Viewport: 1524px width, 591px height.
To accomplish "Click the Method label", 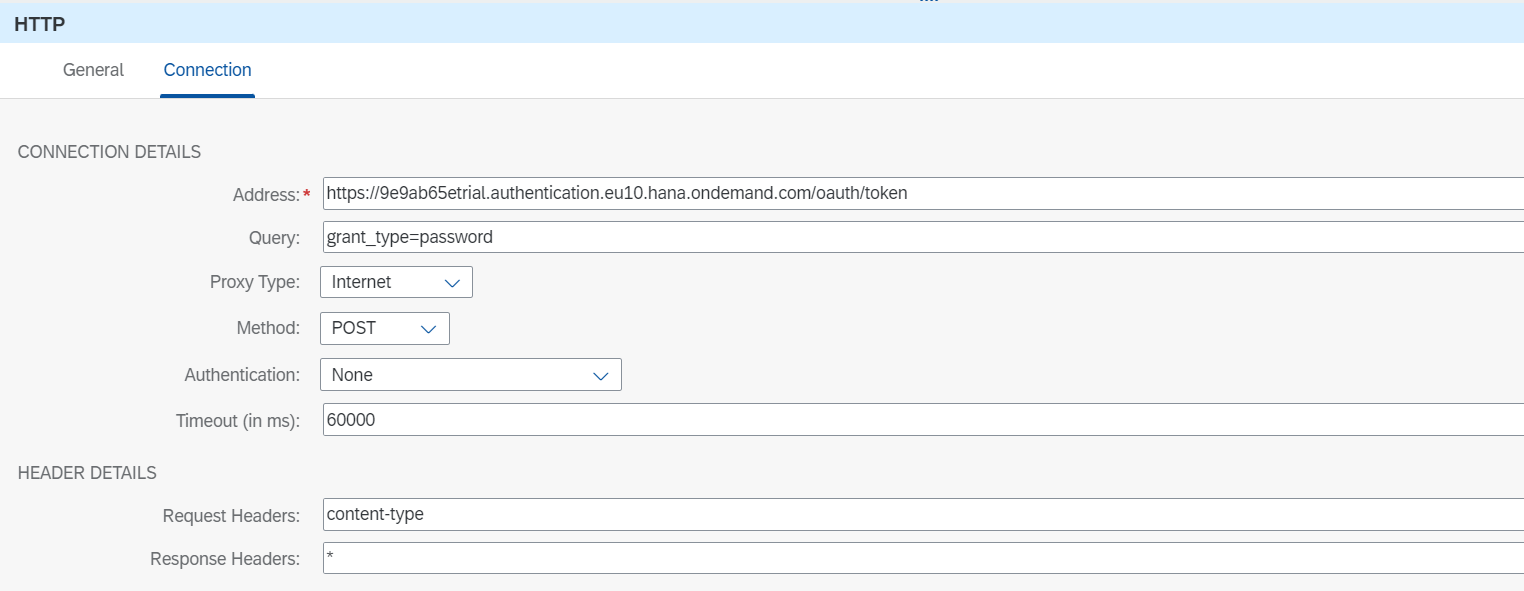I will point(268,328).
